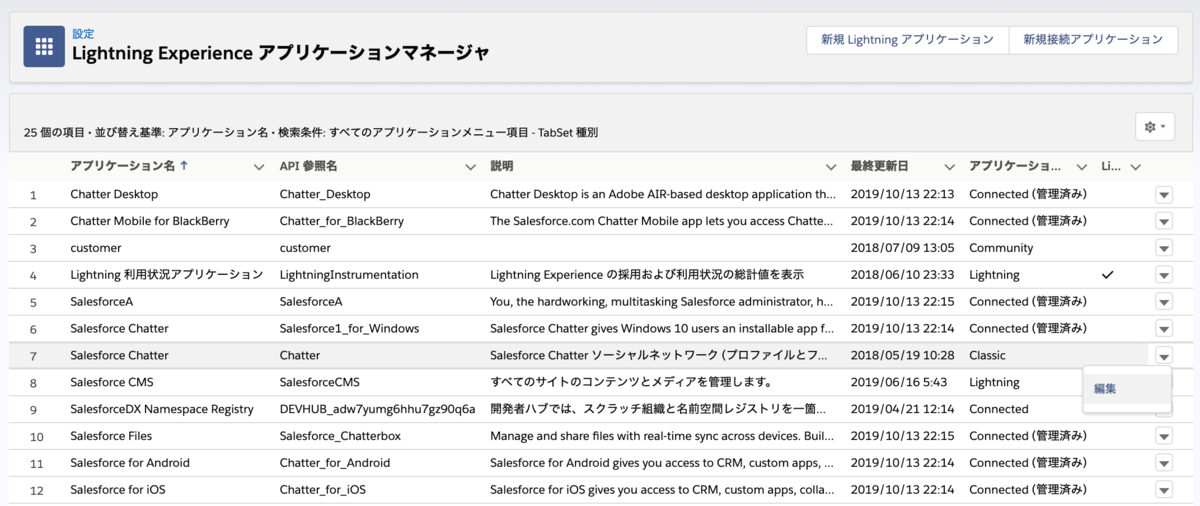Sort by the API 参照名 column header
This screenshot has height=506, width=1200.
[309, 166]
